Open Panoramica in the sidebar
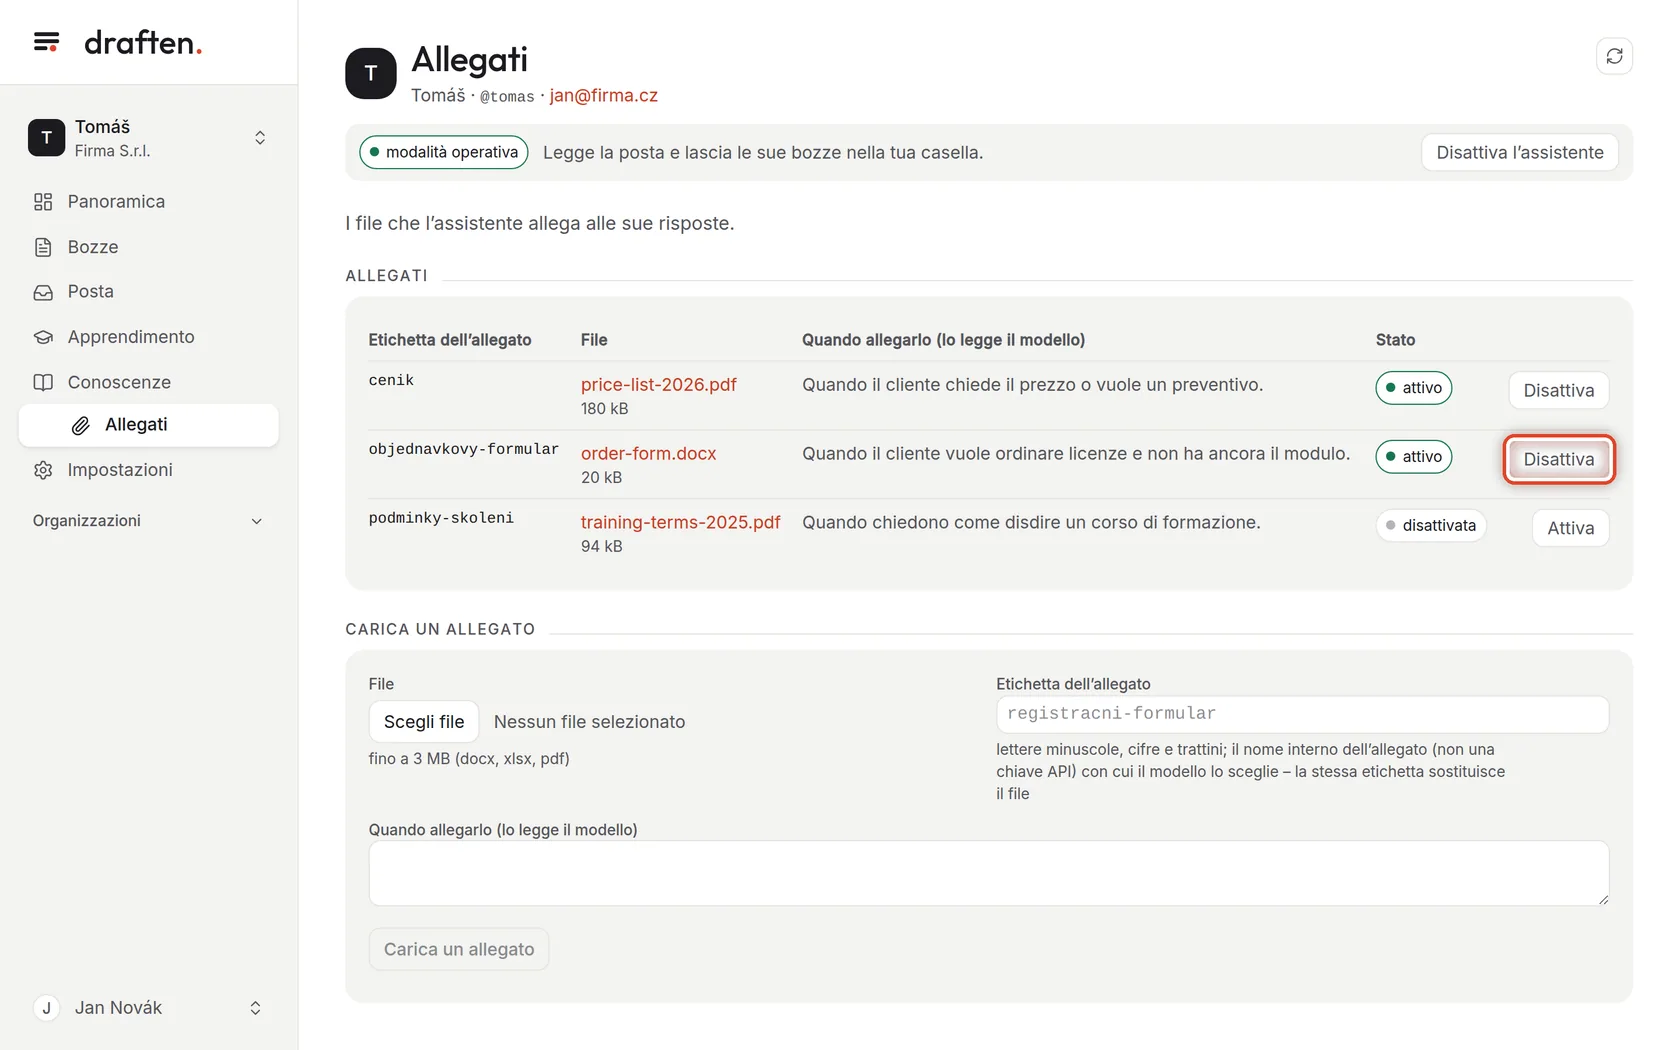1680x1050 pixels. pos(149,202)
